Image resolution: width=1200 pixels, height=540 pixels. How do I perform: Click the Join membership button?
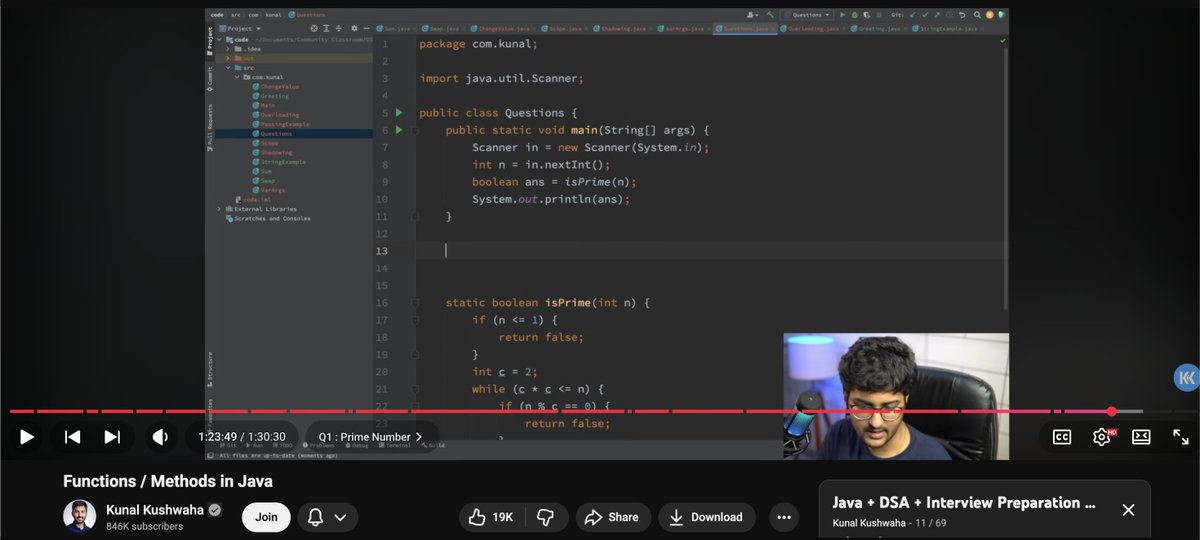[x=266, y=517]
